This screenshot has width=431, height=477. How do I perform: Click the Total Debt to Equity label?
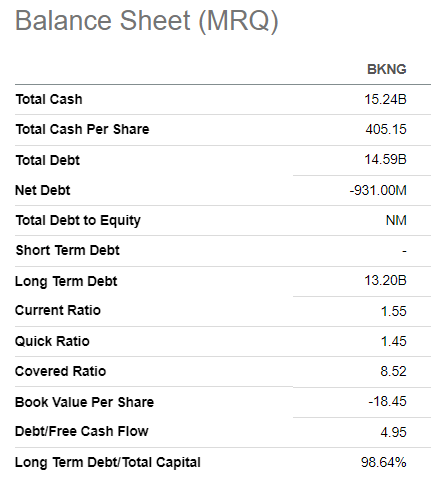[x=78, y=221]
